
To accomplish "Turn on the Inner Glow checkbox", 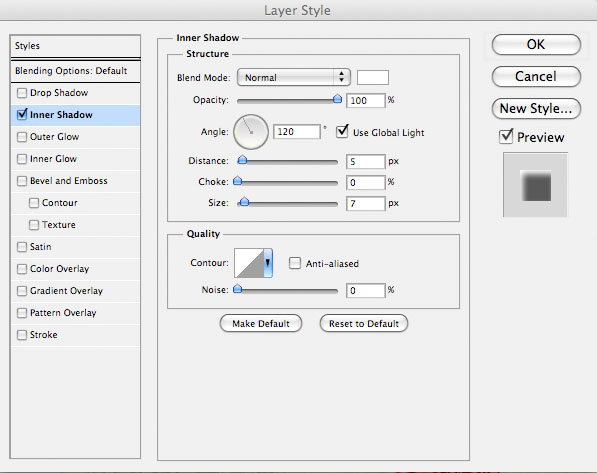I will pyautogui.click(x=22, y=159).
